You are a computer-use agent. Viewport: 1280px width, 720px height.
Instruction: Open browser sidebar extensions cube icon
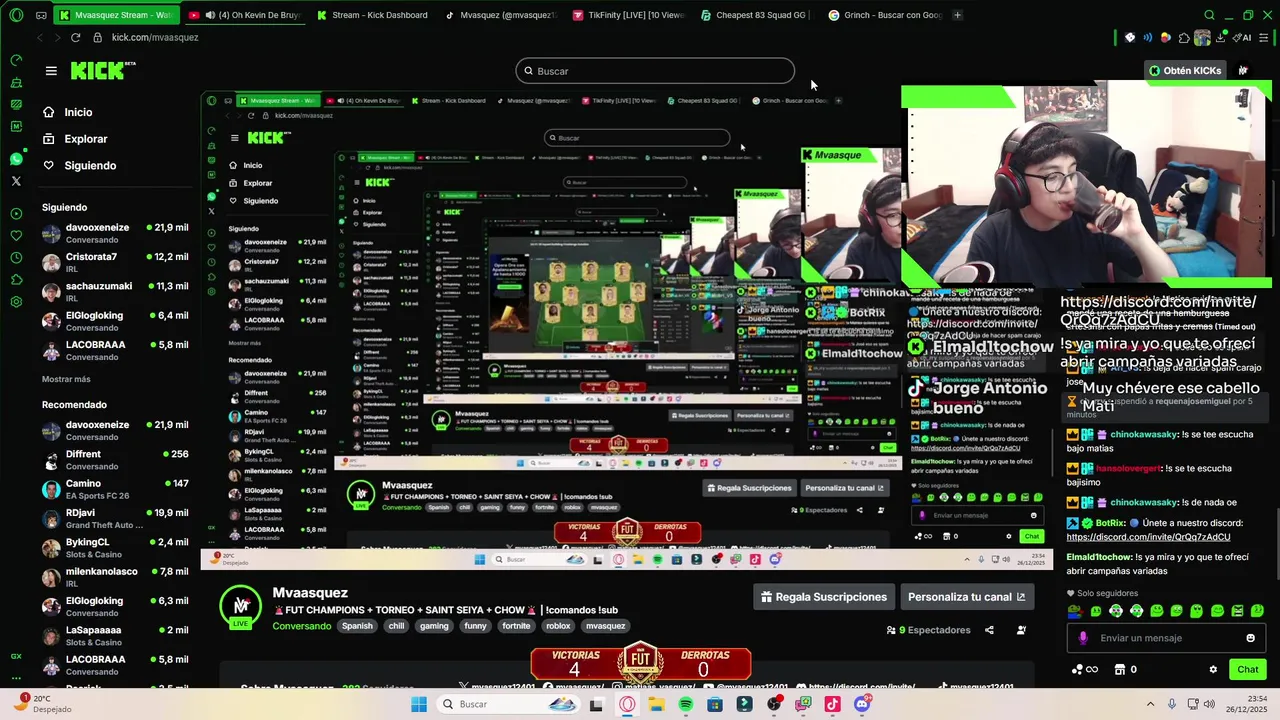[x=16, y=279]
